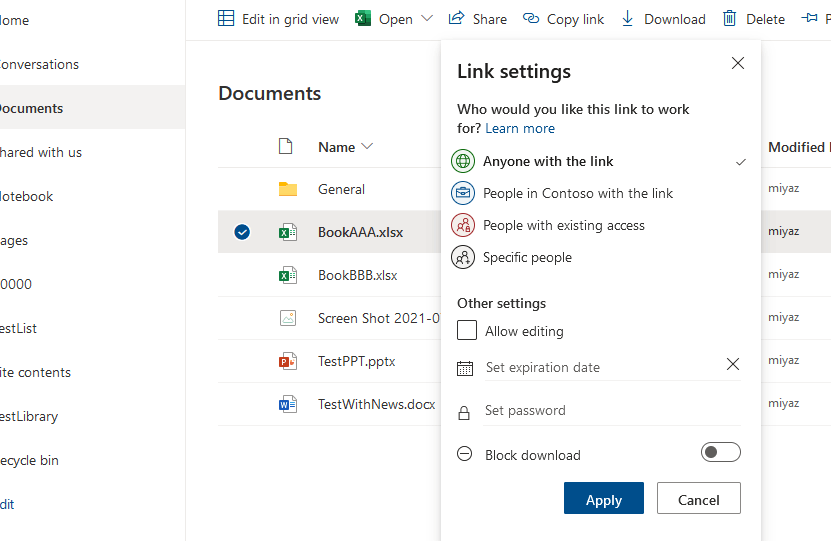Click the calendar icon for expiration date
Image resolution: width=831 pixels, height=541 pixels.
[x=465, y=368]
